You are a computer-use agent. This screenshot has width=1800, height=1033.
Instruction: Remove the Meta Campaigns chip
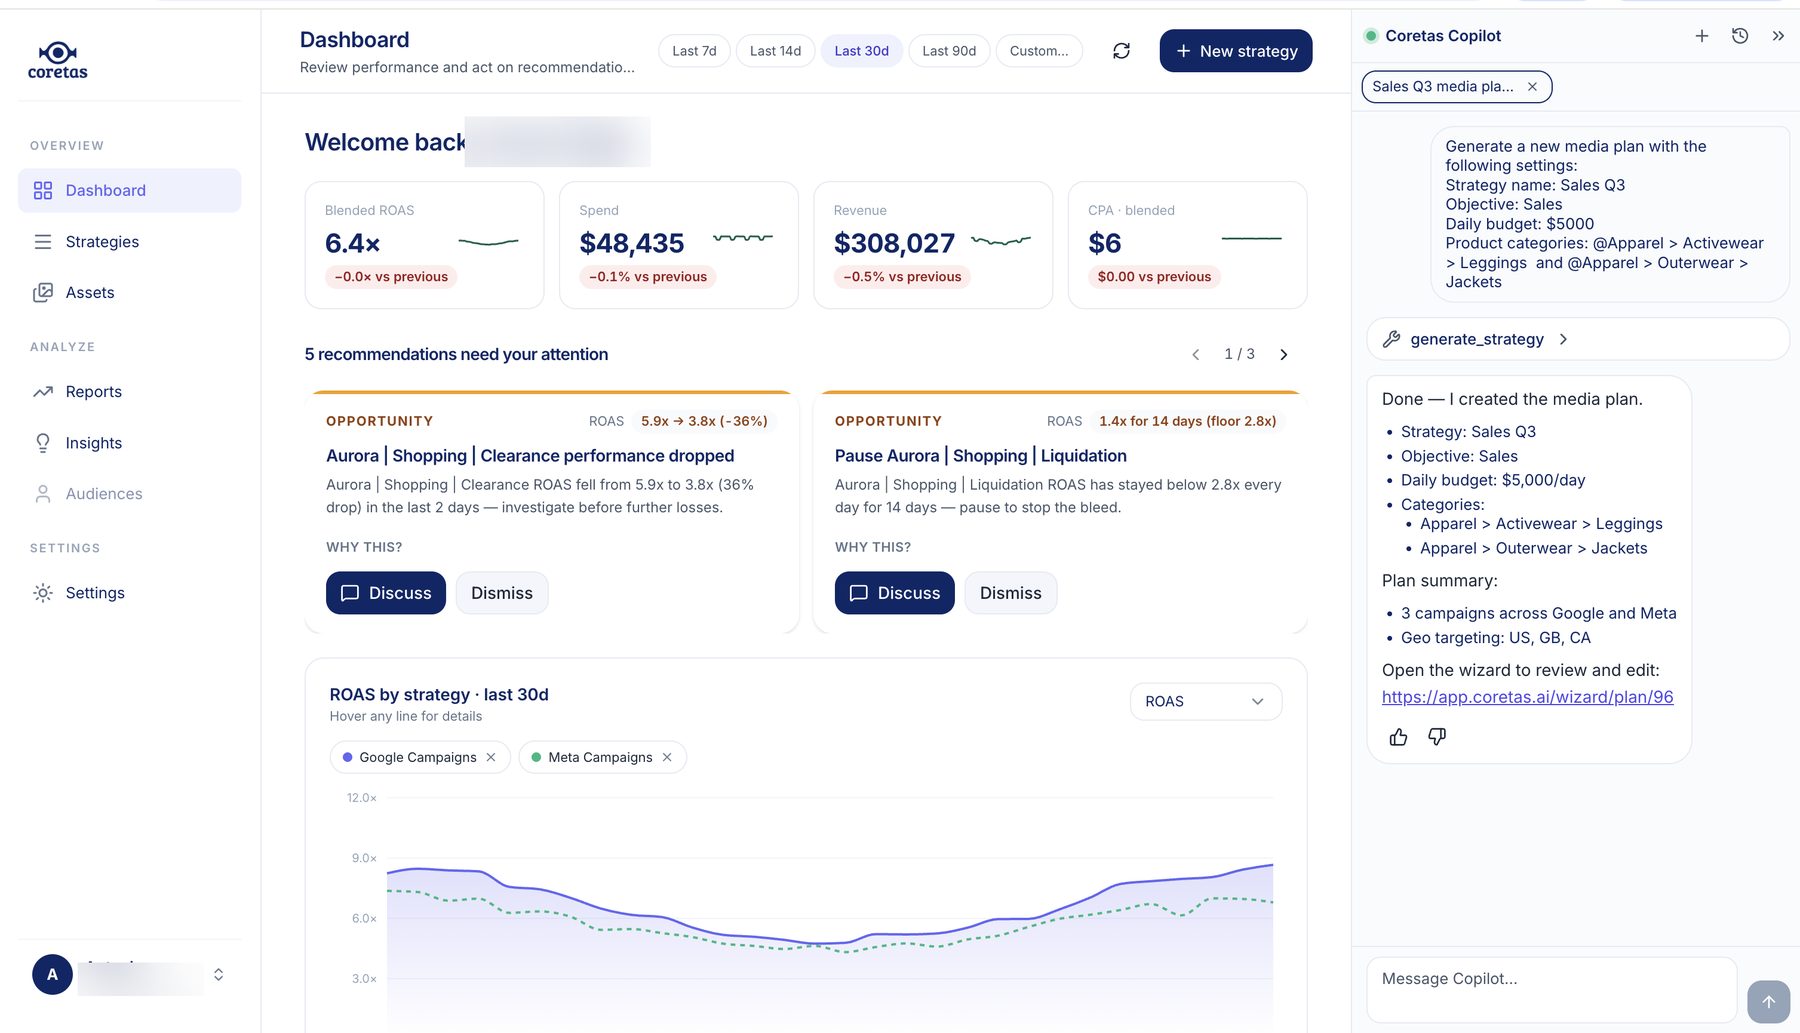click(667, 757)
